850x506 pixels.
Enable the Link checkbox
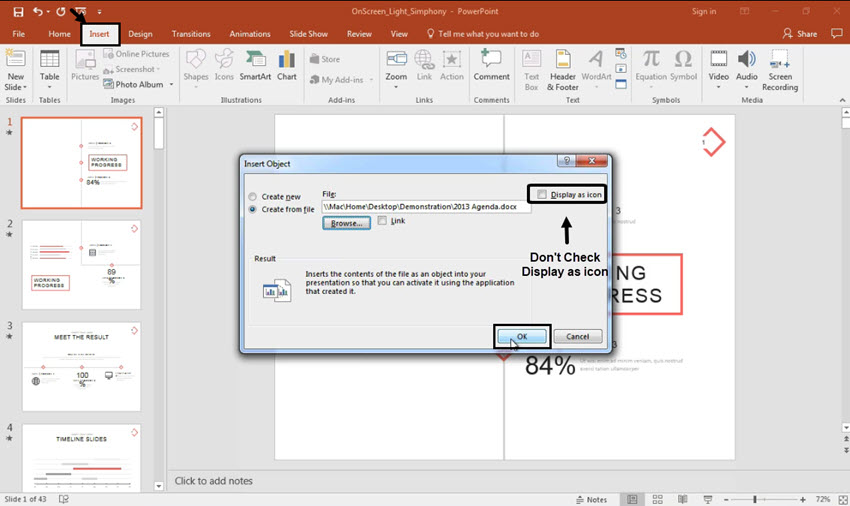383,221
